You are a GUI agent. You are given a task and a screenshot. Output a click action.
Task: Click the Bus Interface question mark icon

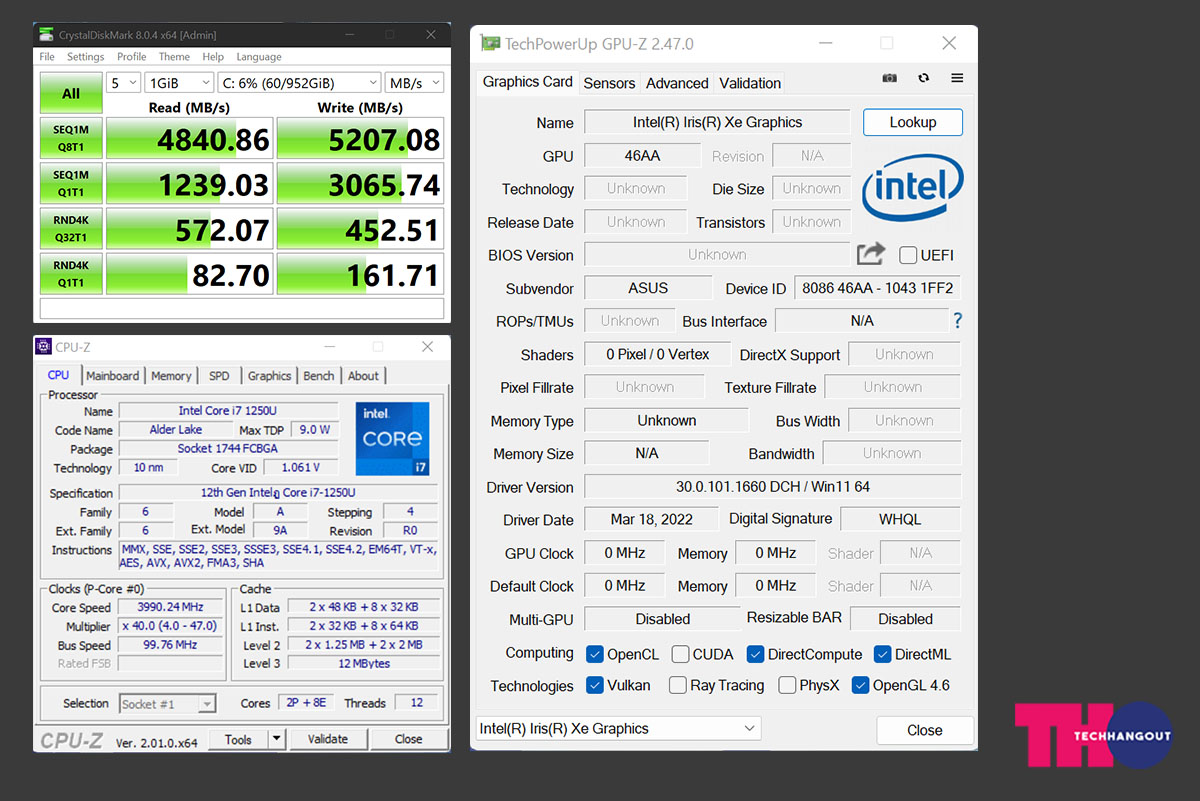tap(957, 321)
